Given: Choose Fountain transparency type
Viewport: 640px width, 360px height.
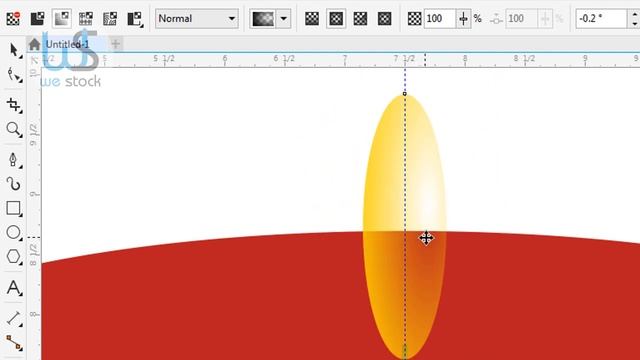Looking at the screenshot, I should pyautogui.click(x=62, y=19).
